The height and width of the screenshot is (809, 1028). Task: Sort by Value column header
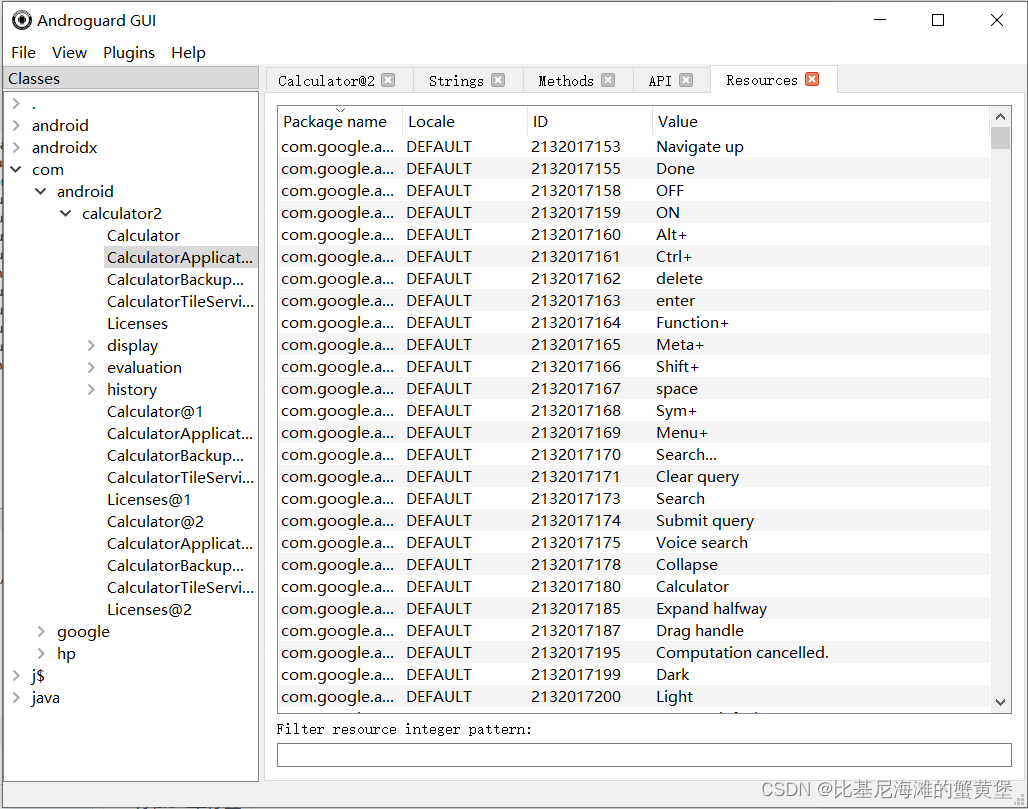[x=820, y=121]
